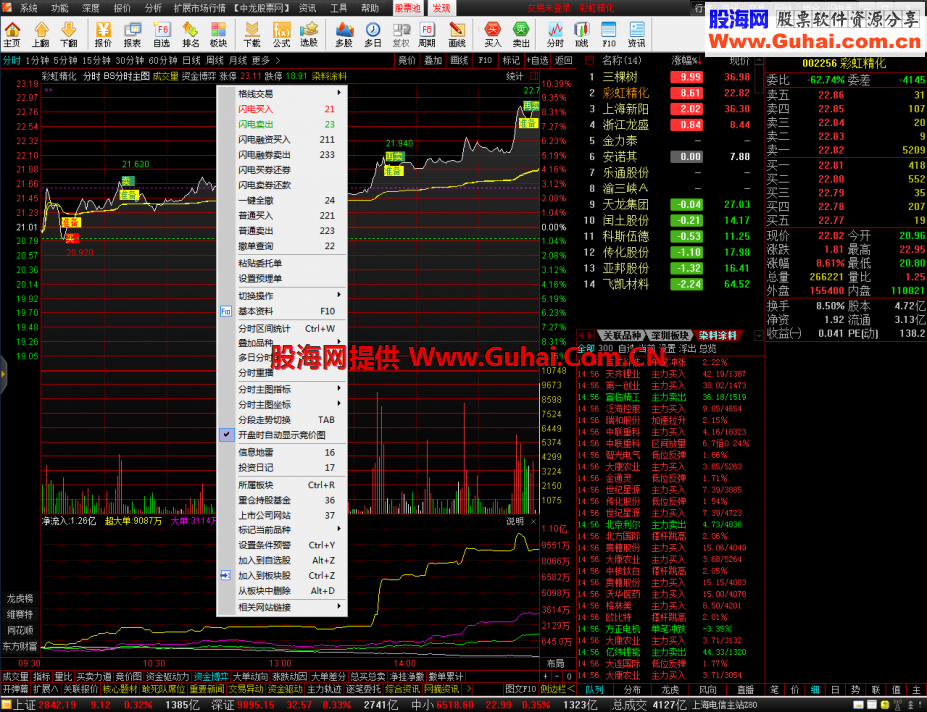Open the 公式 formula icon
Image resolution: width=927 pixels, height=712 pixels.
(x=281, y=34)
